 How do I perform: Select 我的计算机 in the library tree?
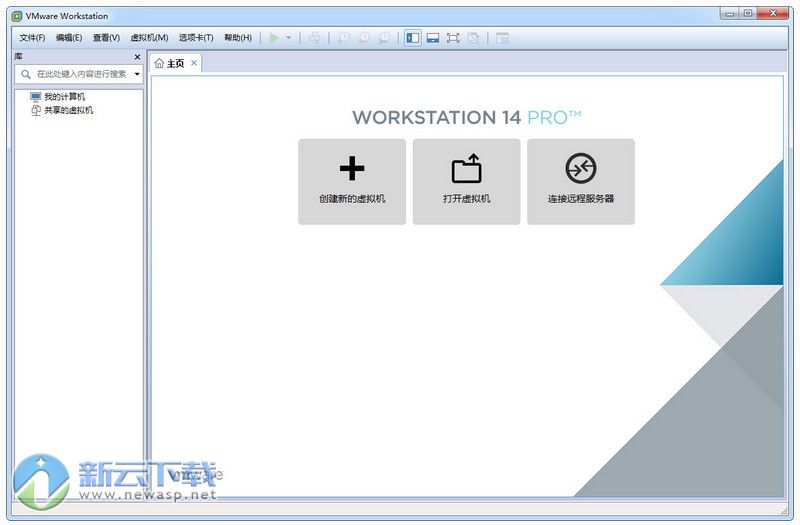click(65, 97)
